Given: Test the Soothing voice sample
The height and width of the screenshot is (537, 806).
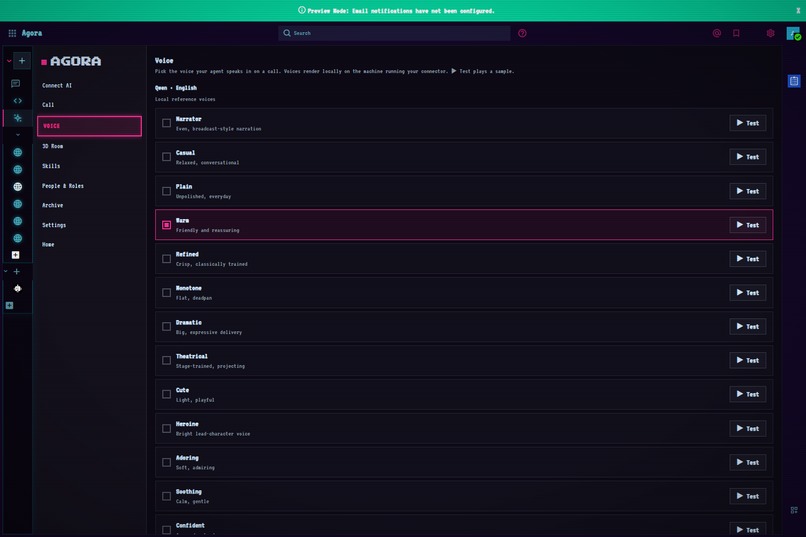Looking at the screenshot, I should (x=747, y=496).
